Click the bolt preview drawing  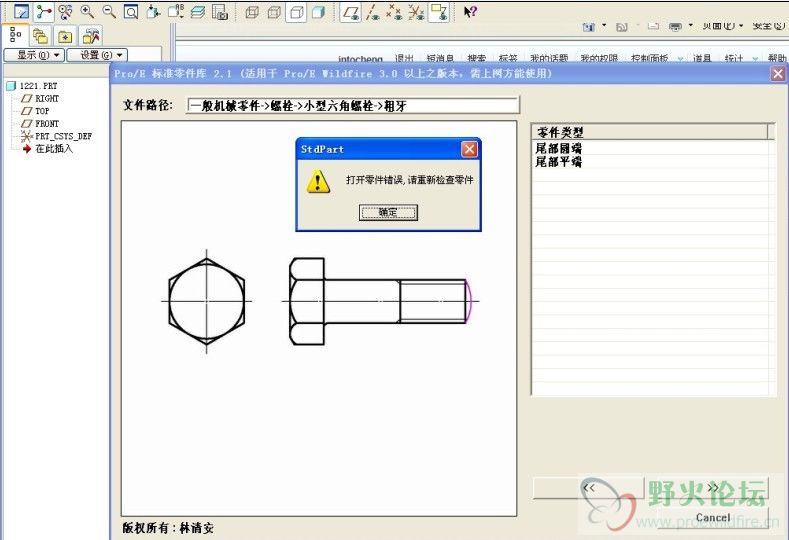pos(319,318)
